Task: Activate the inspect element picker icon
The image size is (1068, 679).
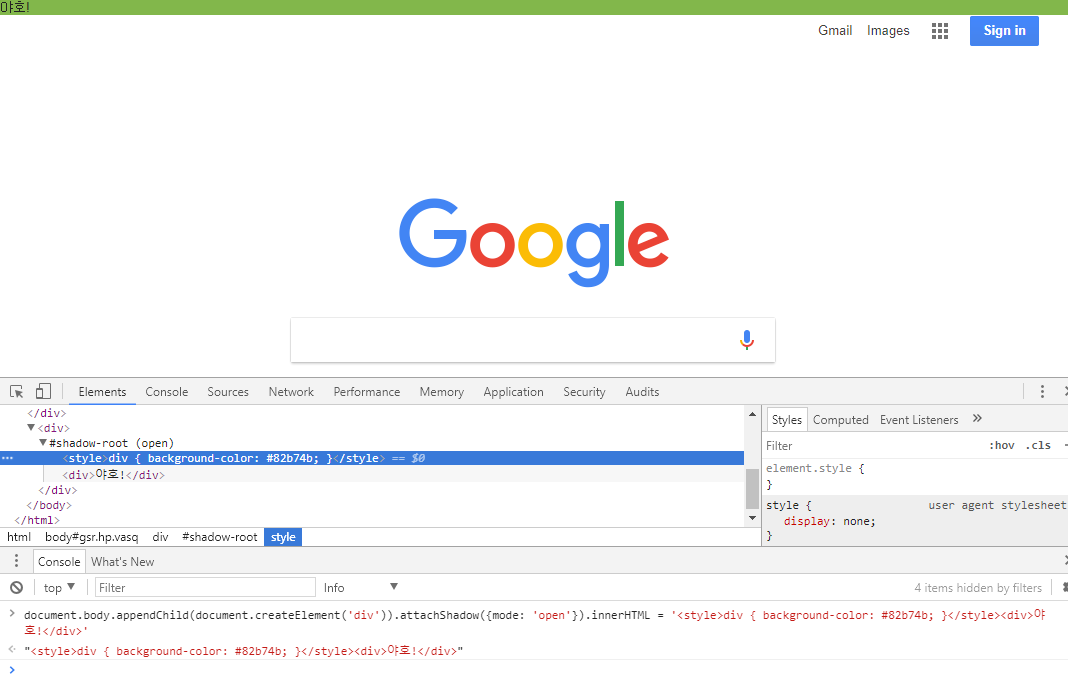Action: 16,392
